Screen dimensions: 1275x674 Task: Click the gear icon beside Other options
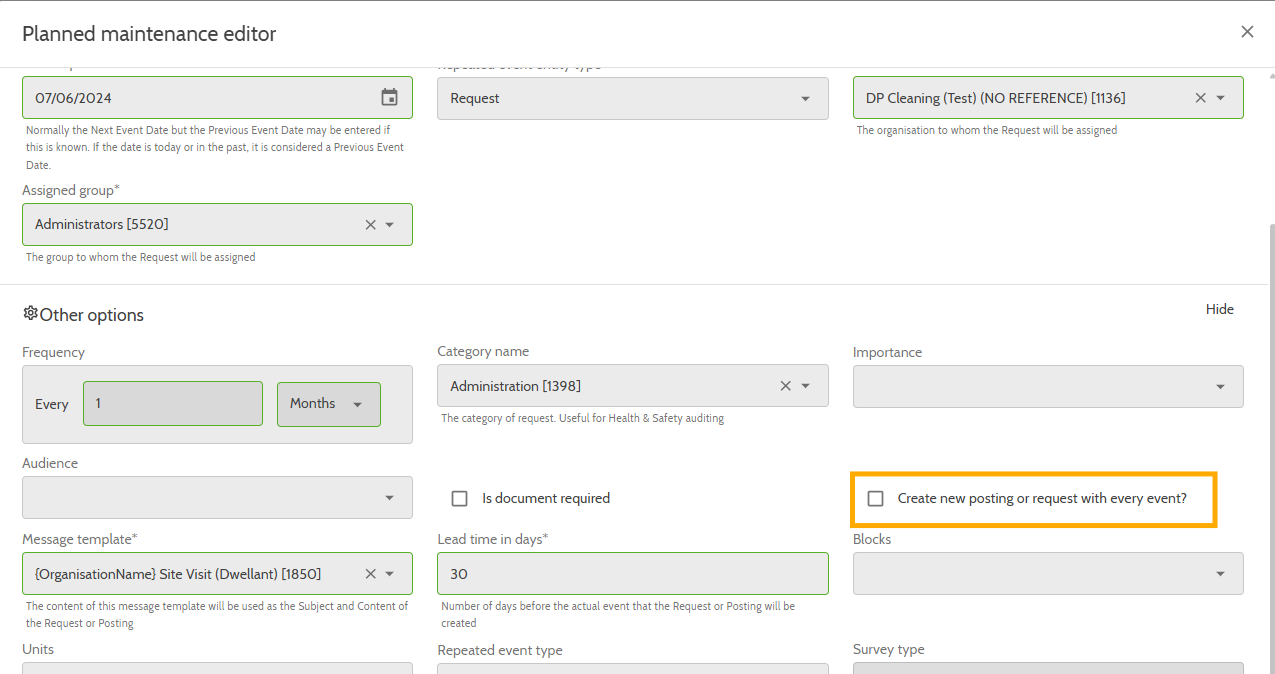click(30, 314)
